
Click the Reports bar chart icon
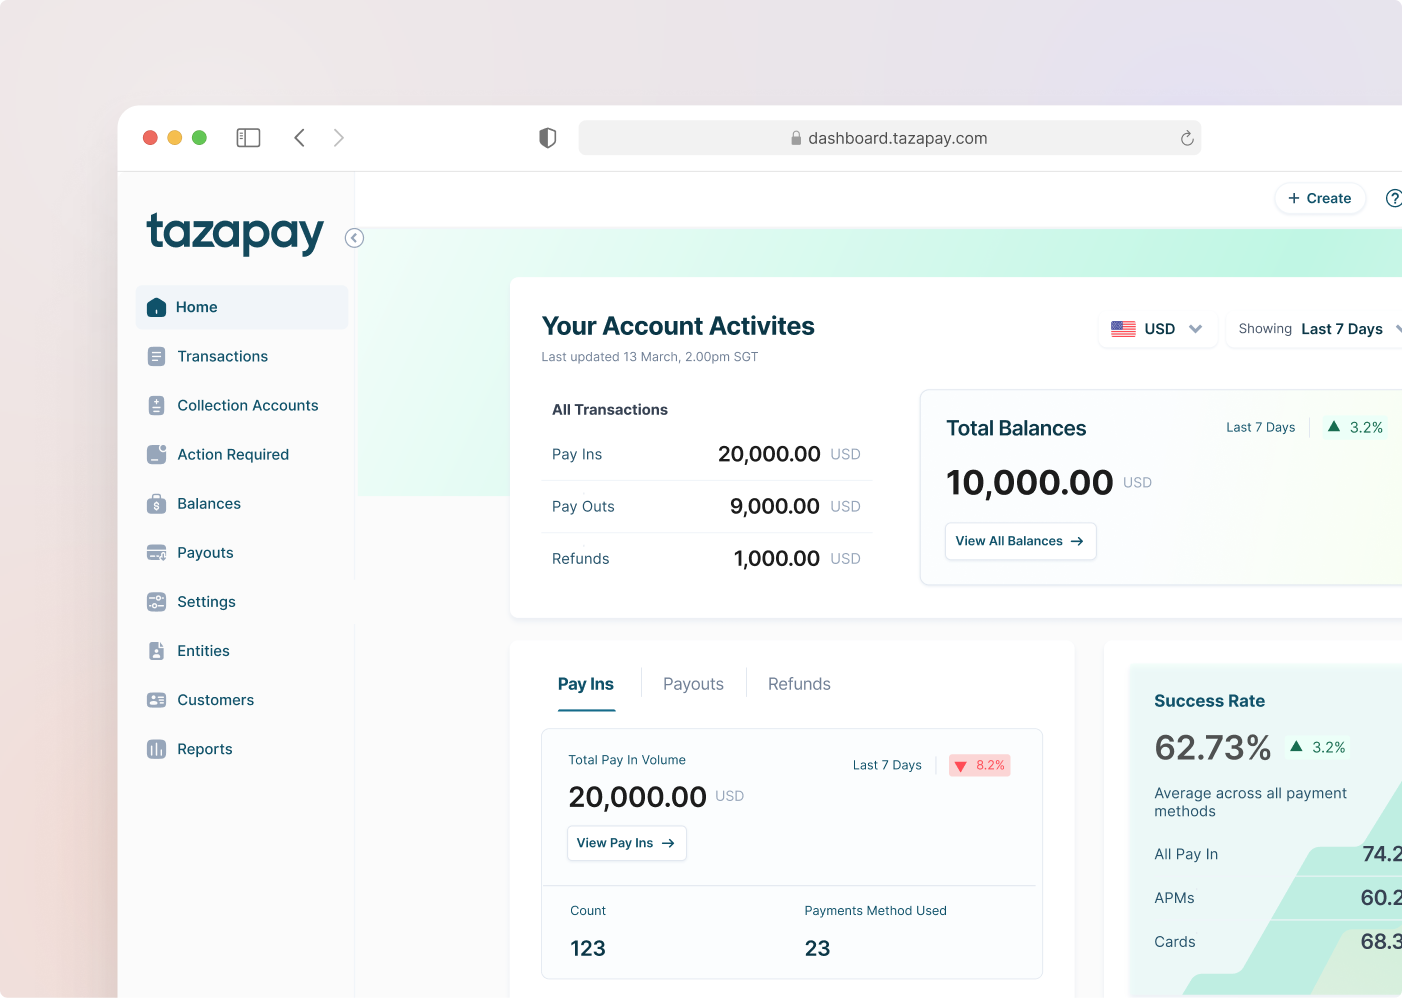156,748
